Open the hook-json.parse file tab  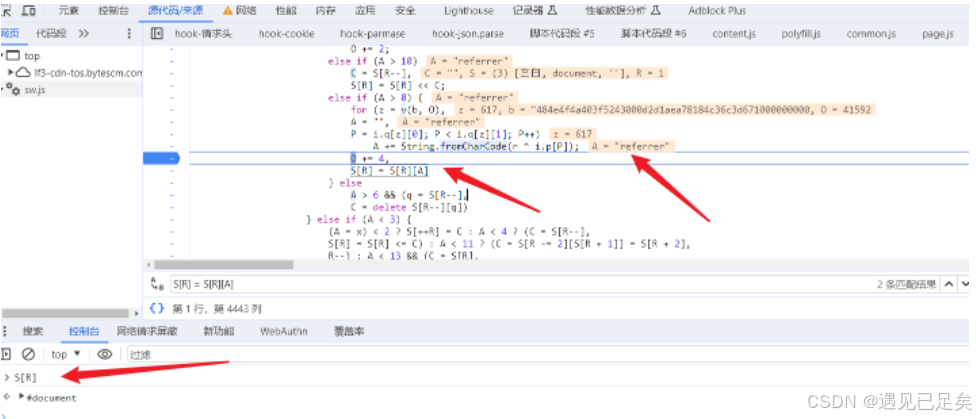click(467, 34)
